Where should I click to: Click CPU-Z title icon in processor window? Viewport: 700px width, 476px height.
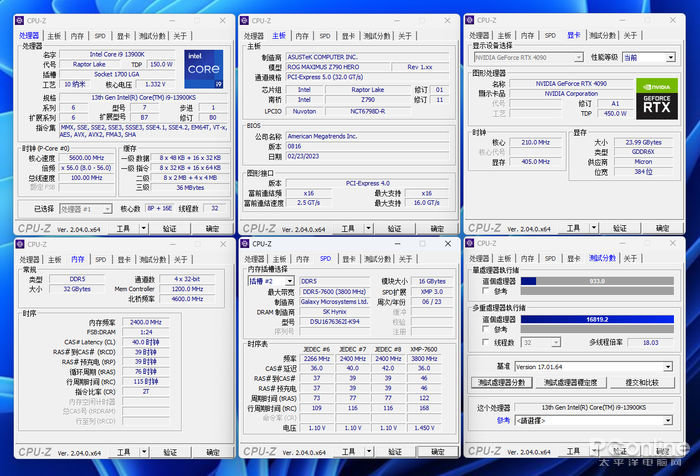pos(20,21)
